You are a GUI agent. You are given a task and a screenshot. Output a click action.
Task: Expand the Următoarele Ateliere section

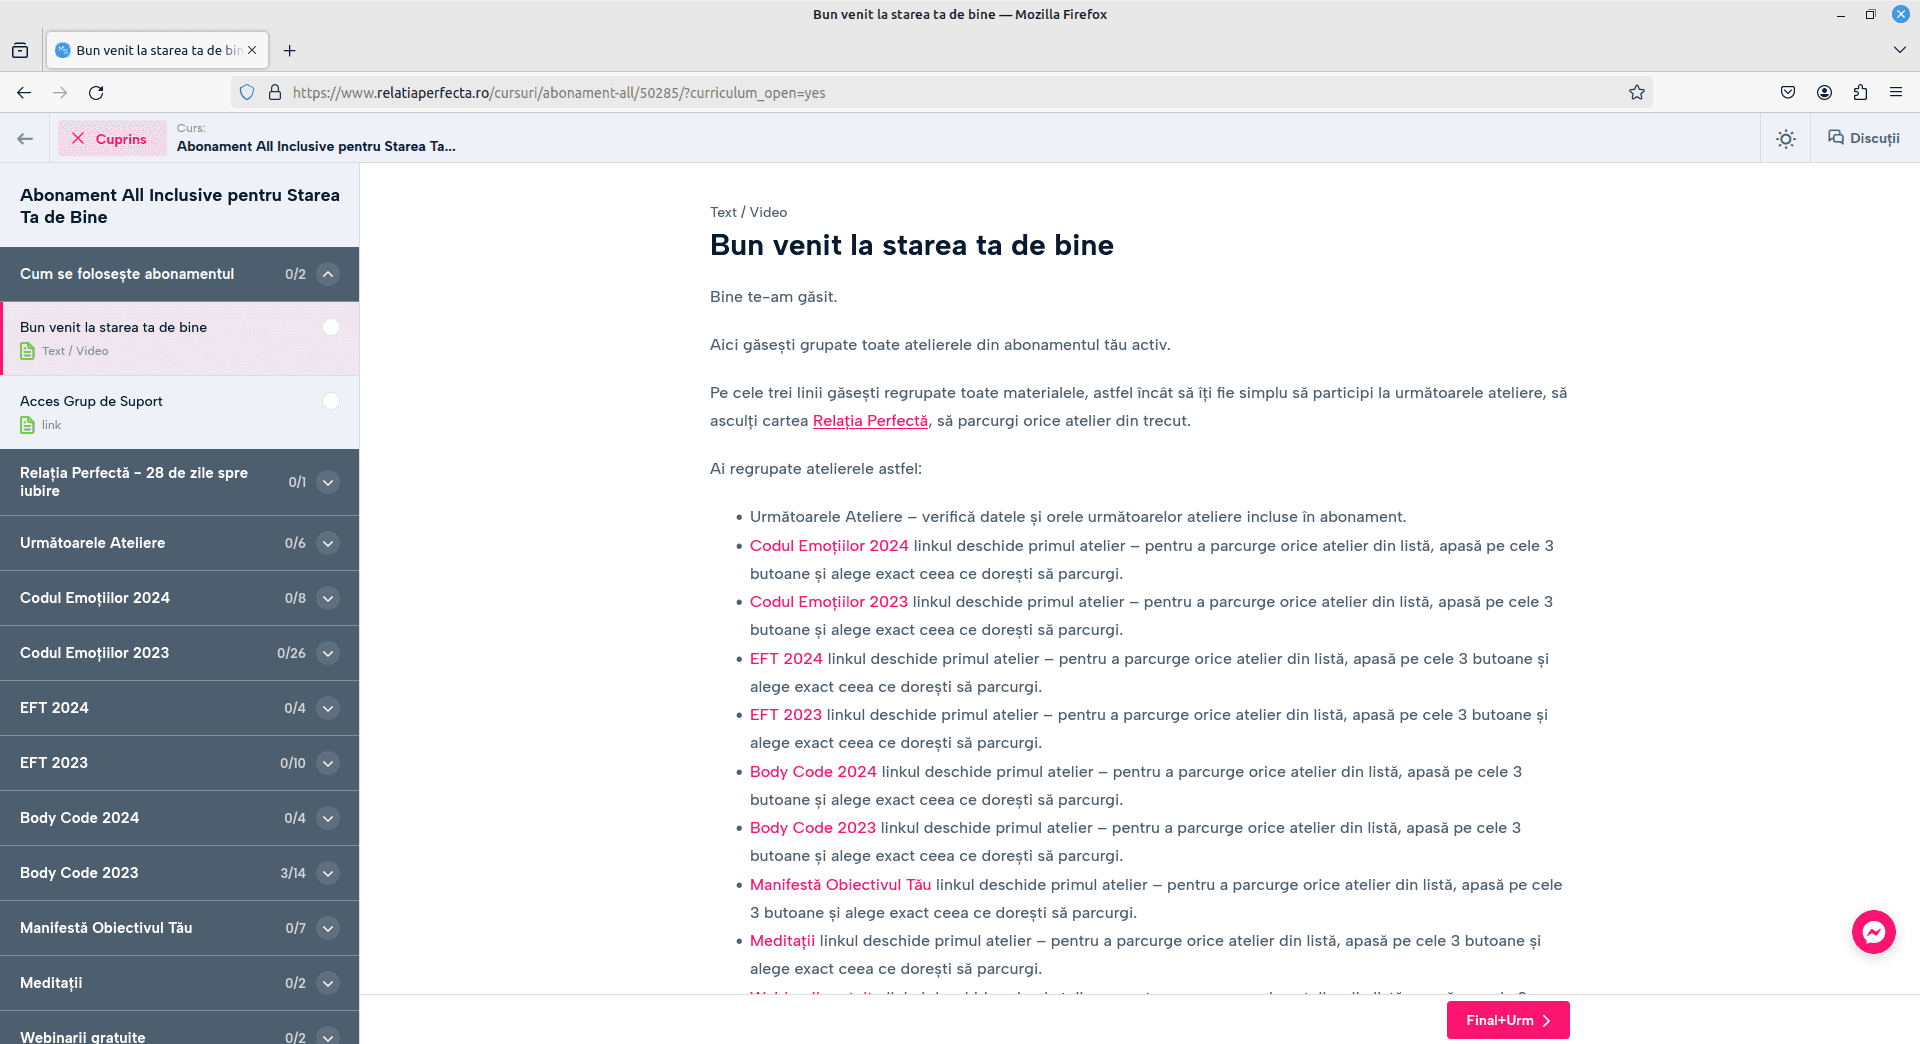pyautogui.click(x=328, y=543)
